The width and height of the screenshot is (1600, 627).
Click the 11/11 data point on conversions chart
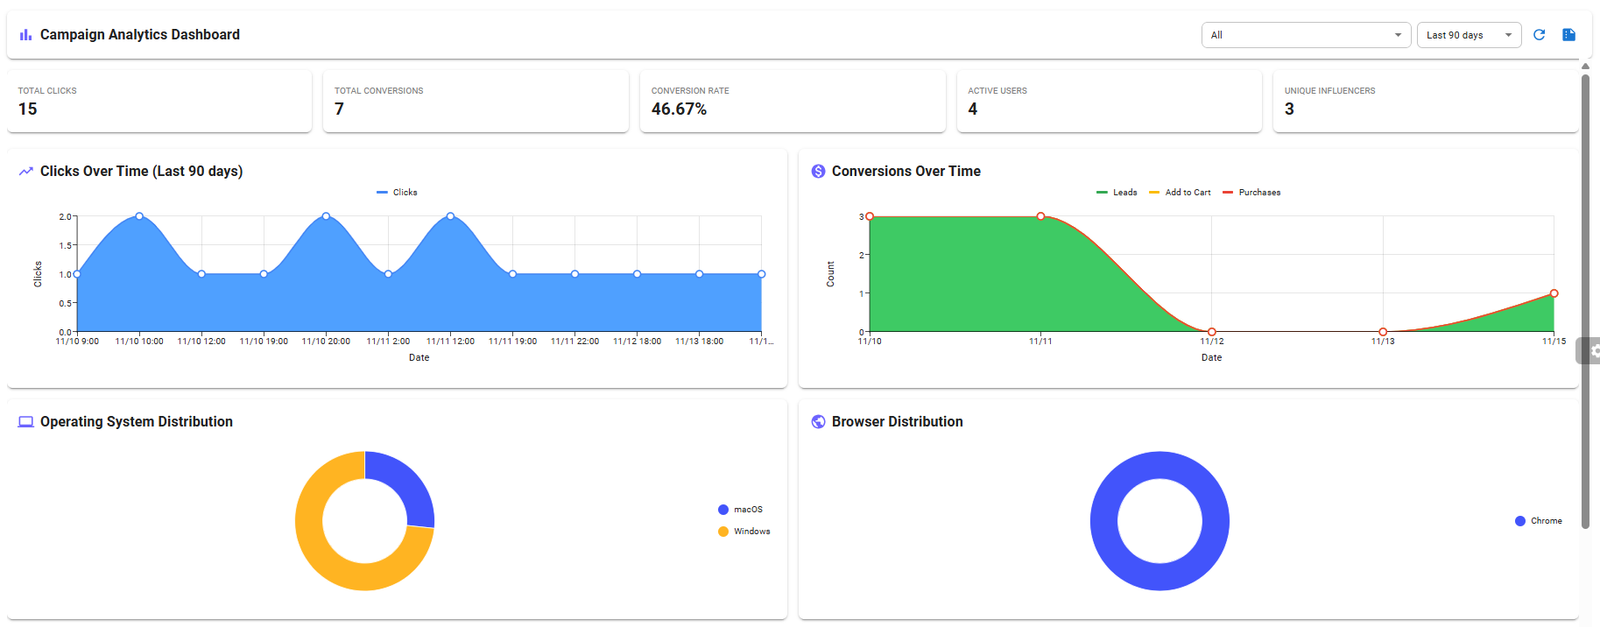click(x=1041, y=216)
